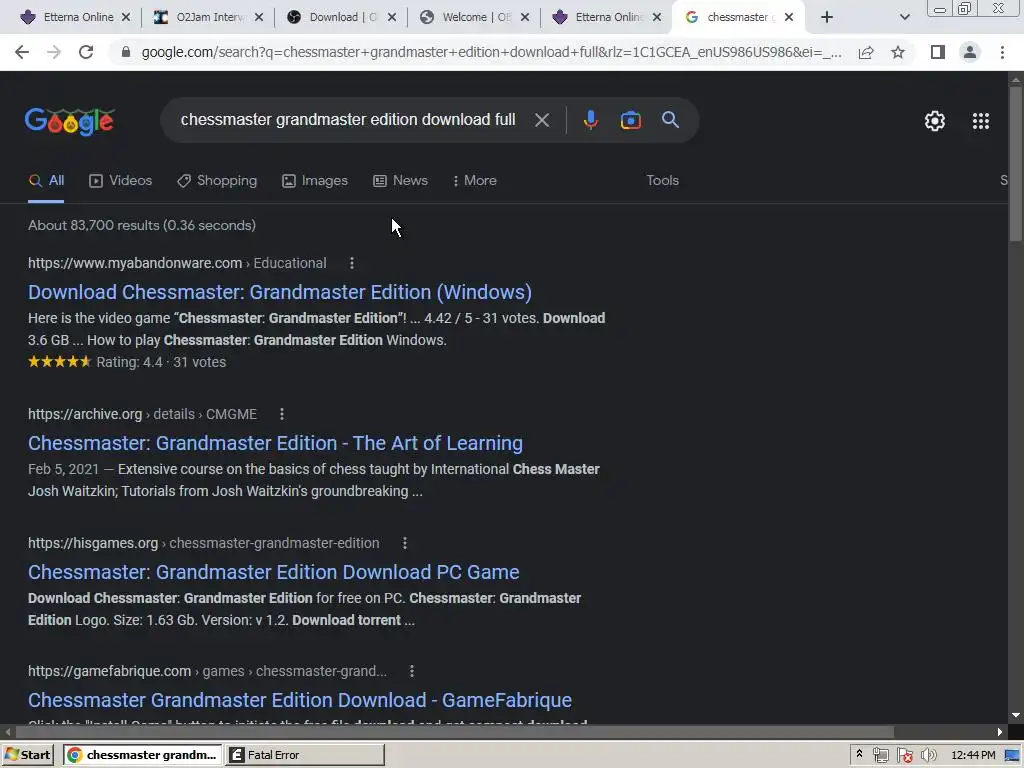This screenshot has height=768, width=1024.
Task: Switch to Shopping results tab
Action: pos(217,181)
